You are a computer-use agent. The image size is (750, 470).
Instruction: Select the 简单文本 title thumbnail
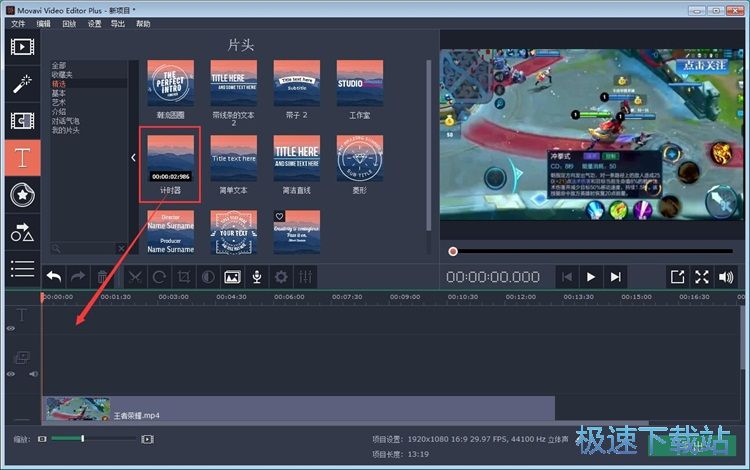point(234,158)
